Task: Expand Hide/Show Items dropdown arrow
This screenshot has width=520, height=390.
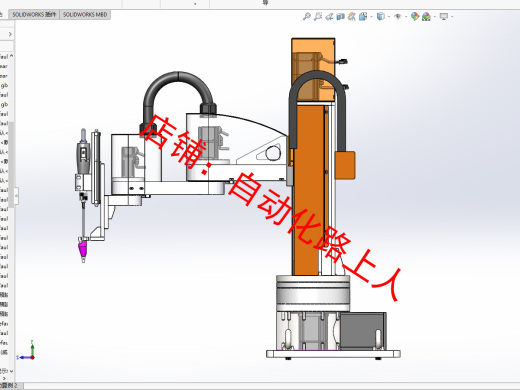Action: pos(406,17)
